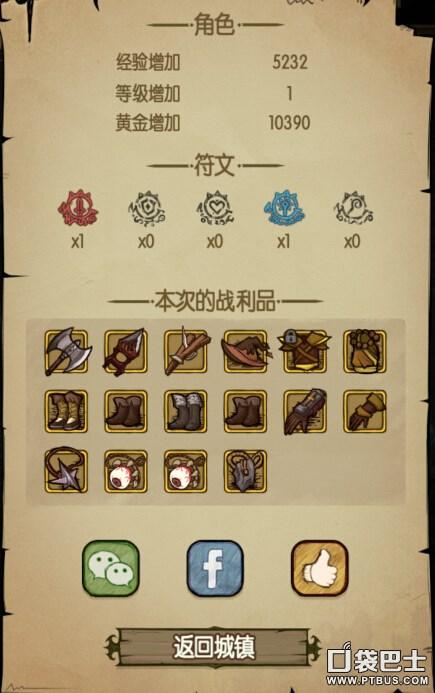The width and height of the screenshot is (435, 693).
Task: Select the first eyeball charm item
Action: 126,471
